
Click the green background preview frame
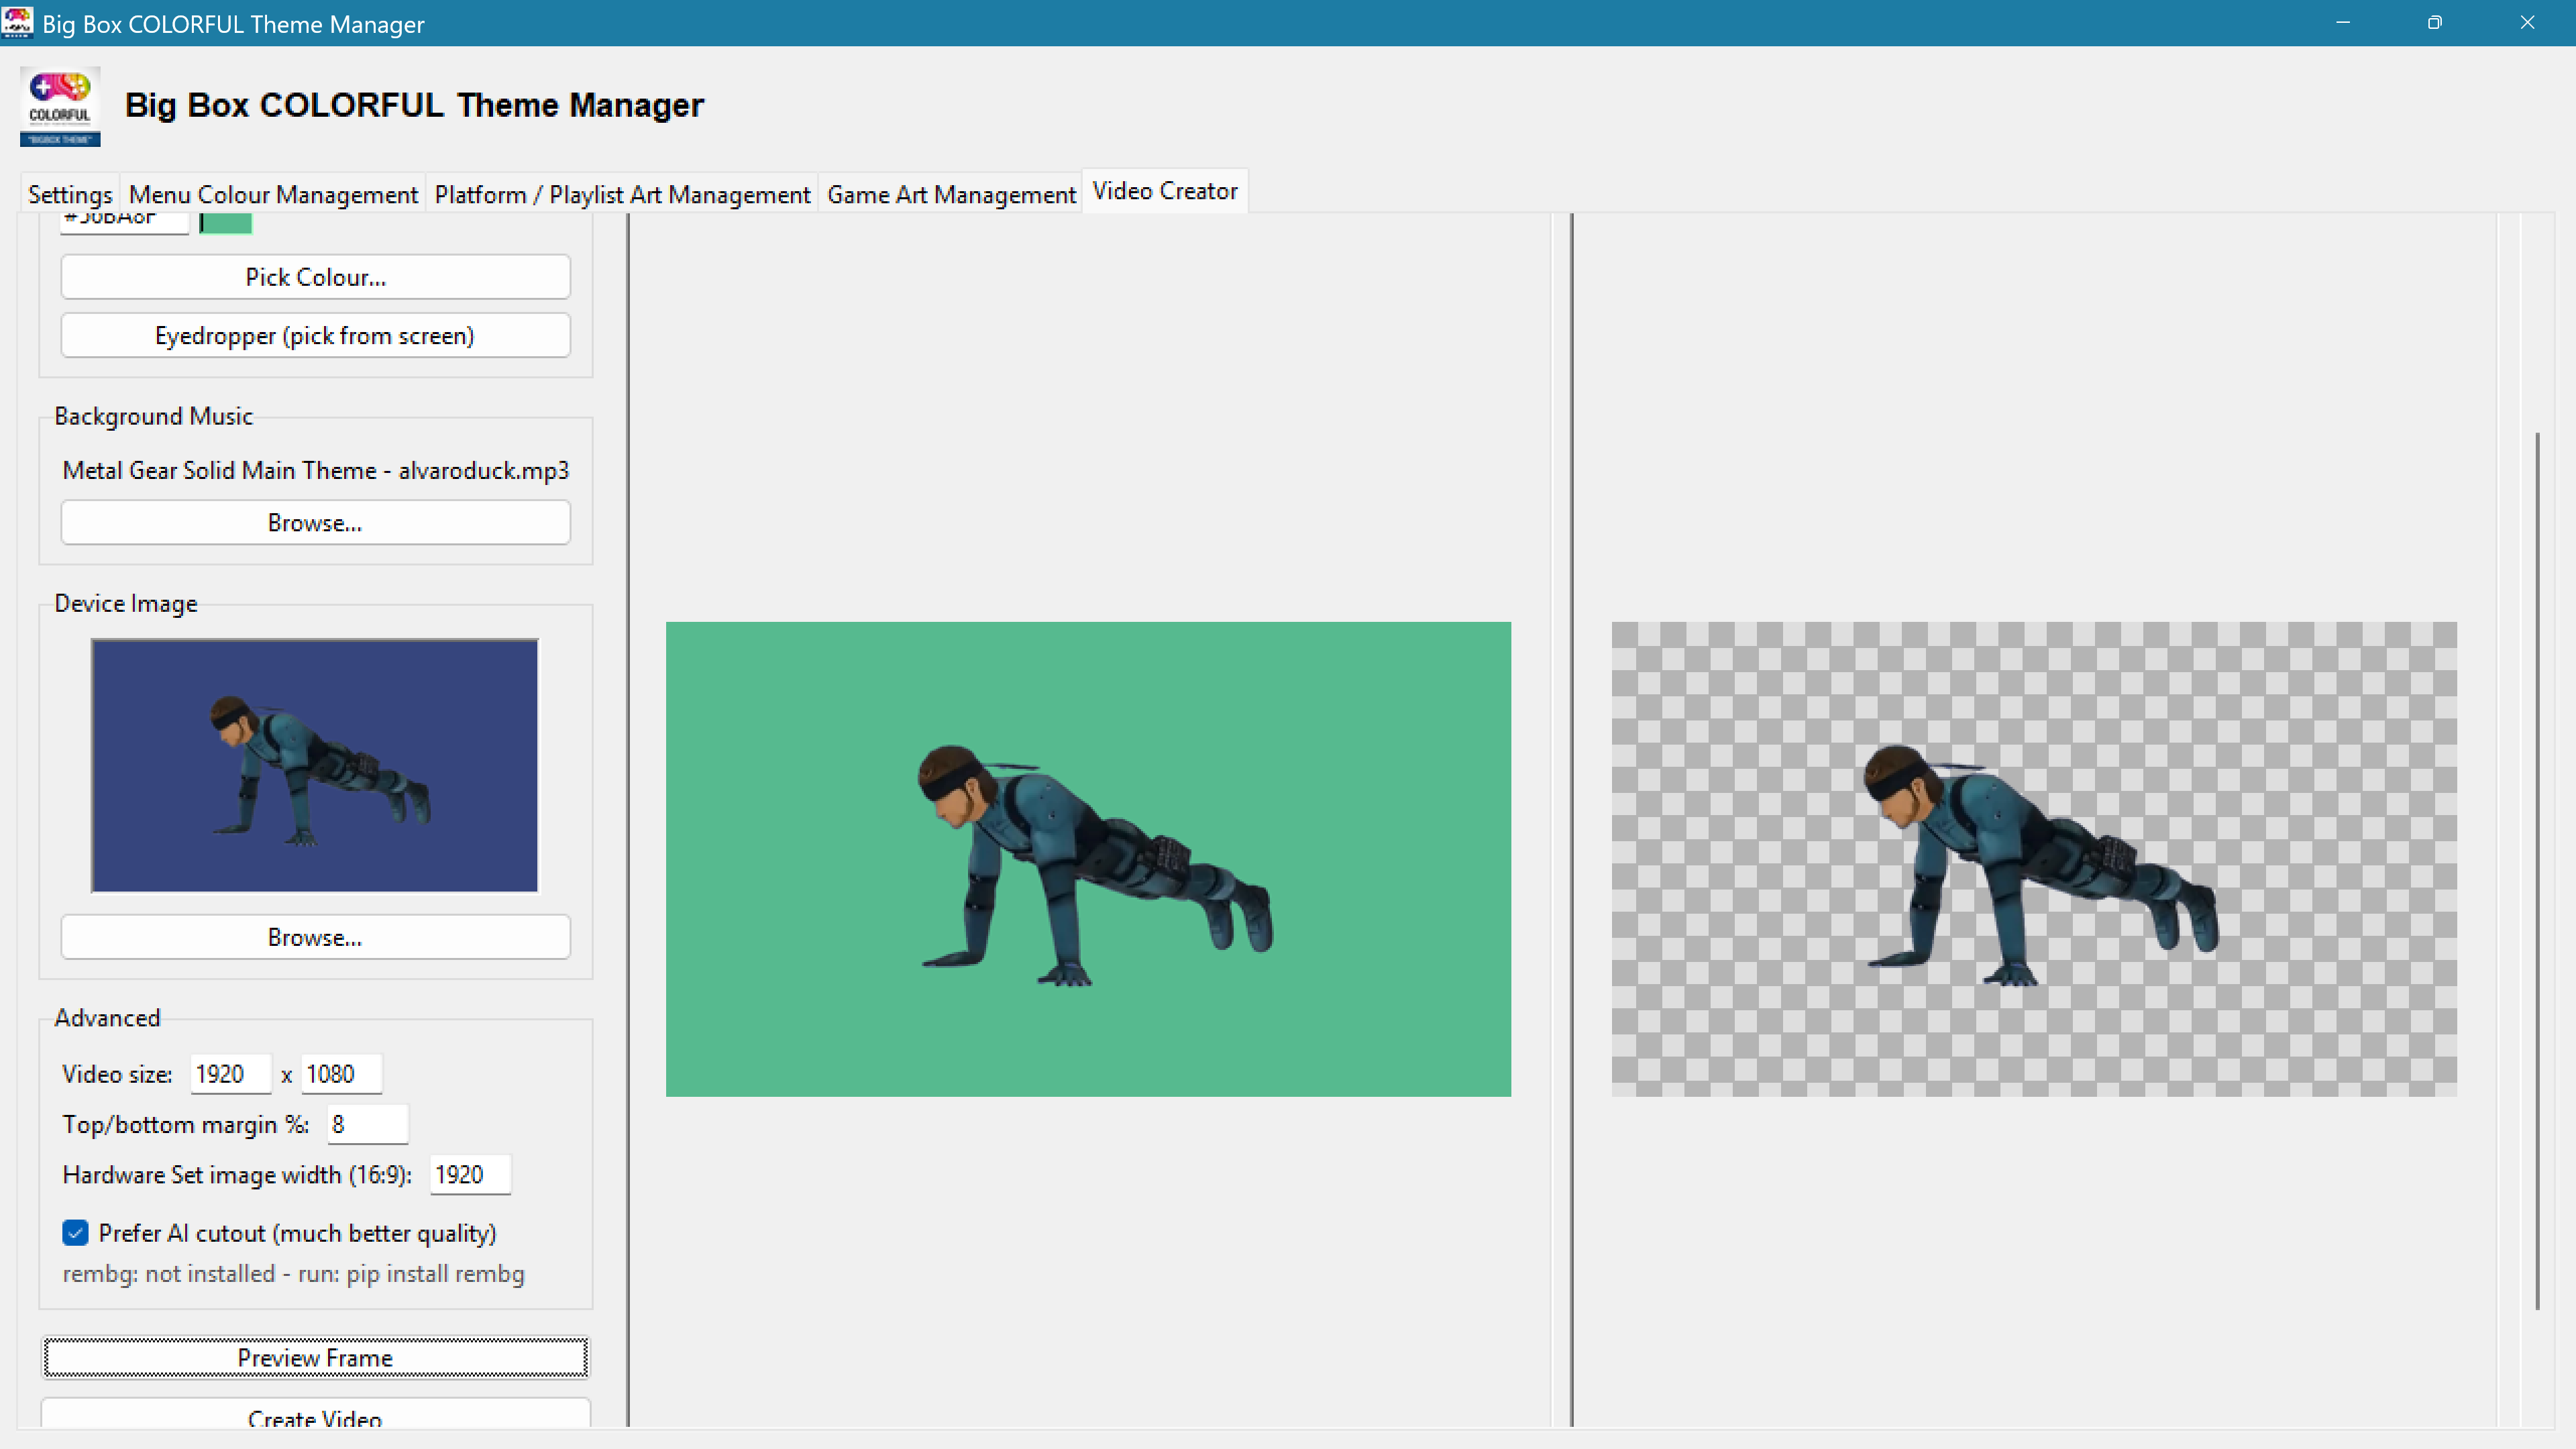pos(1088,859)
